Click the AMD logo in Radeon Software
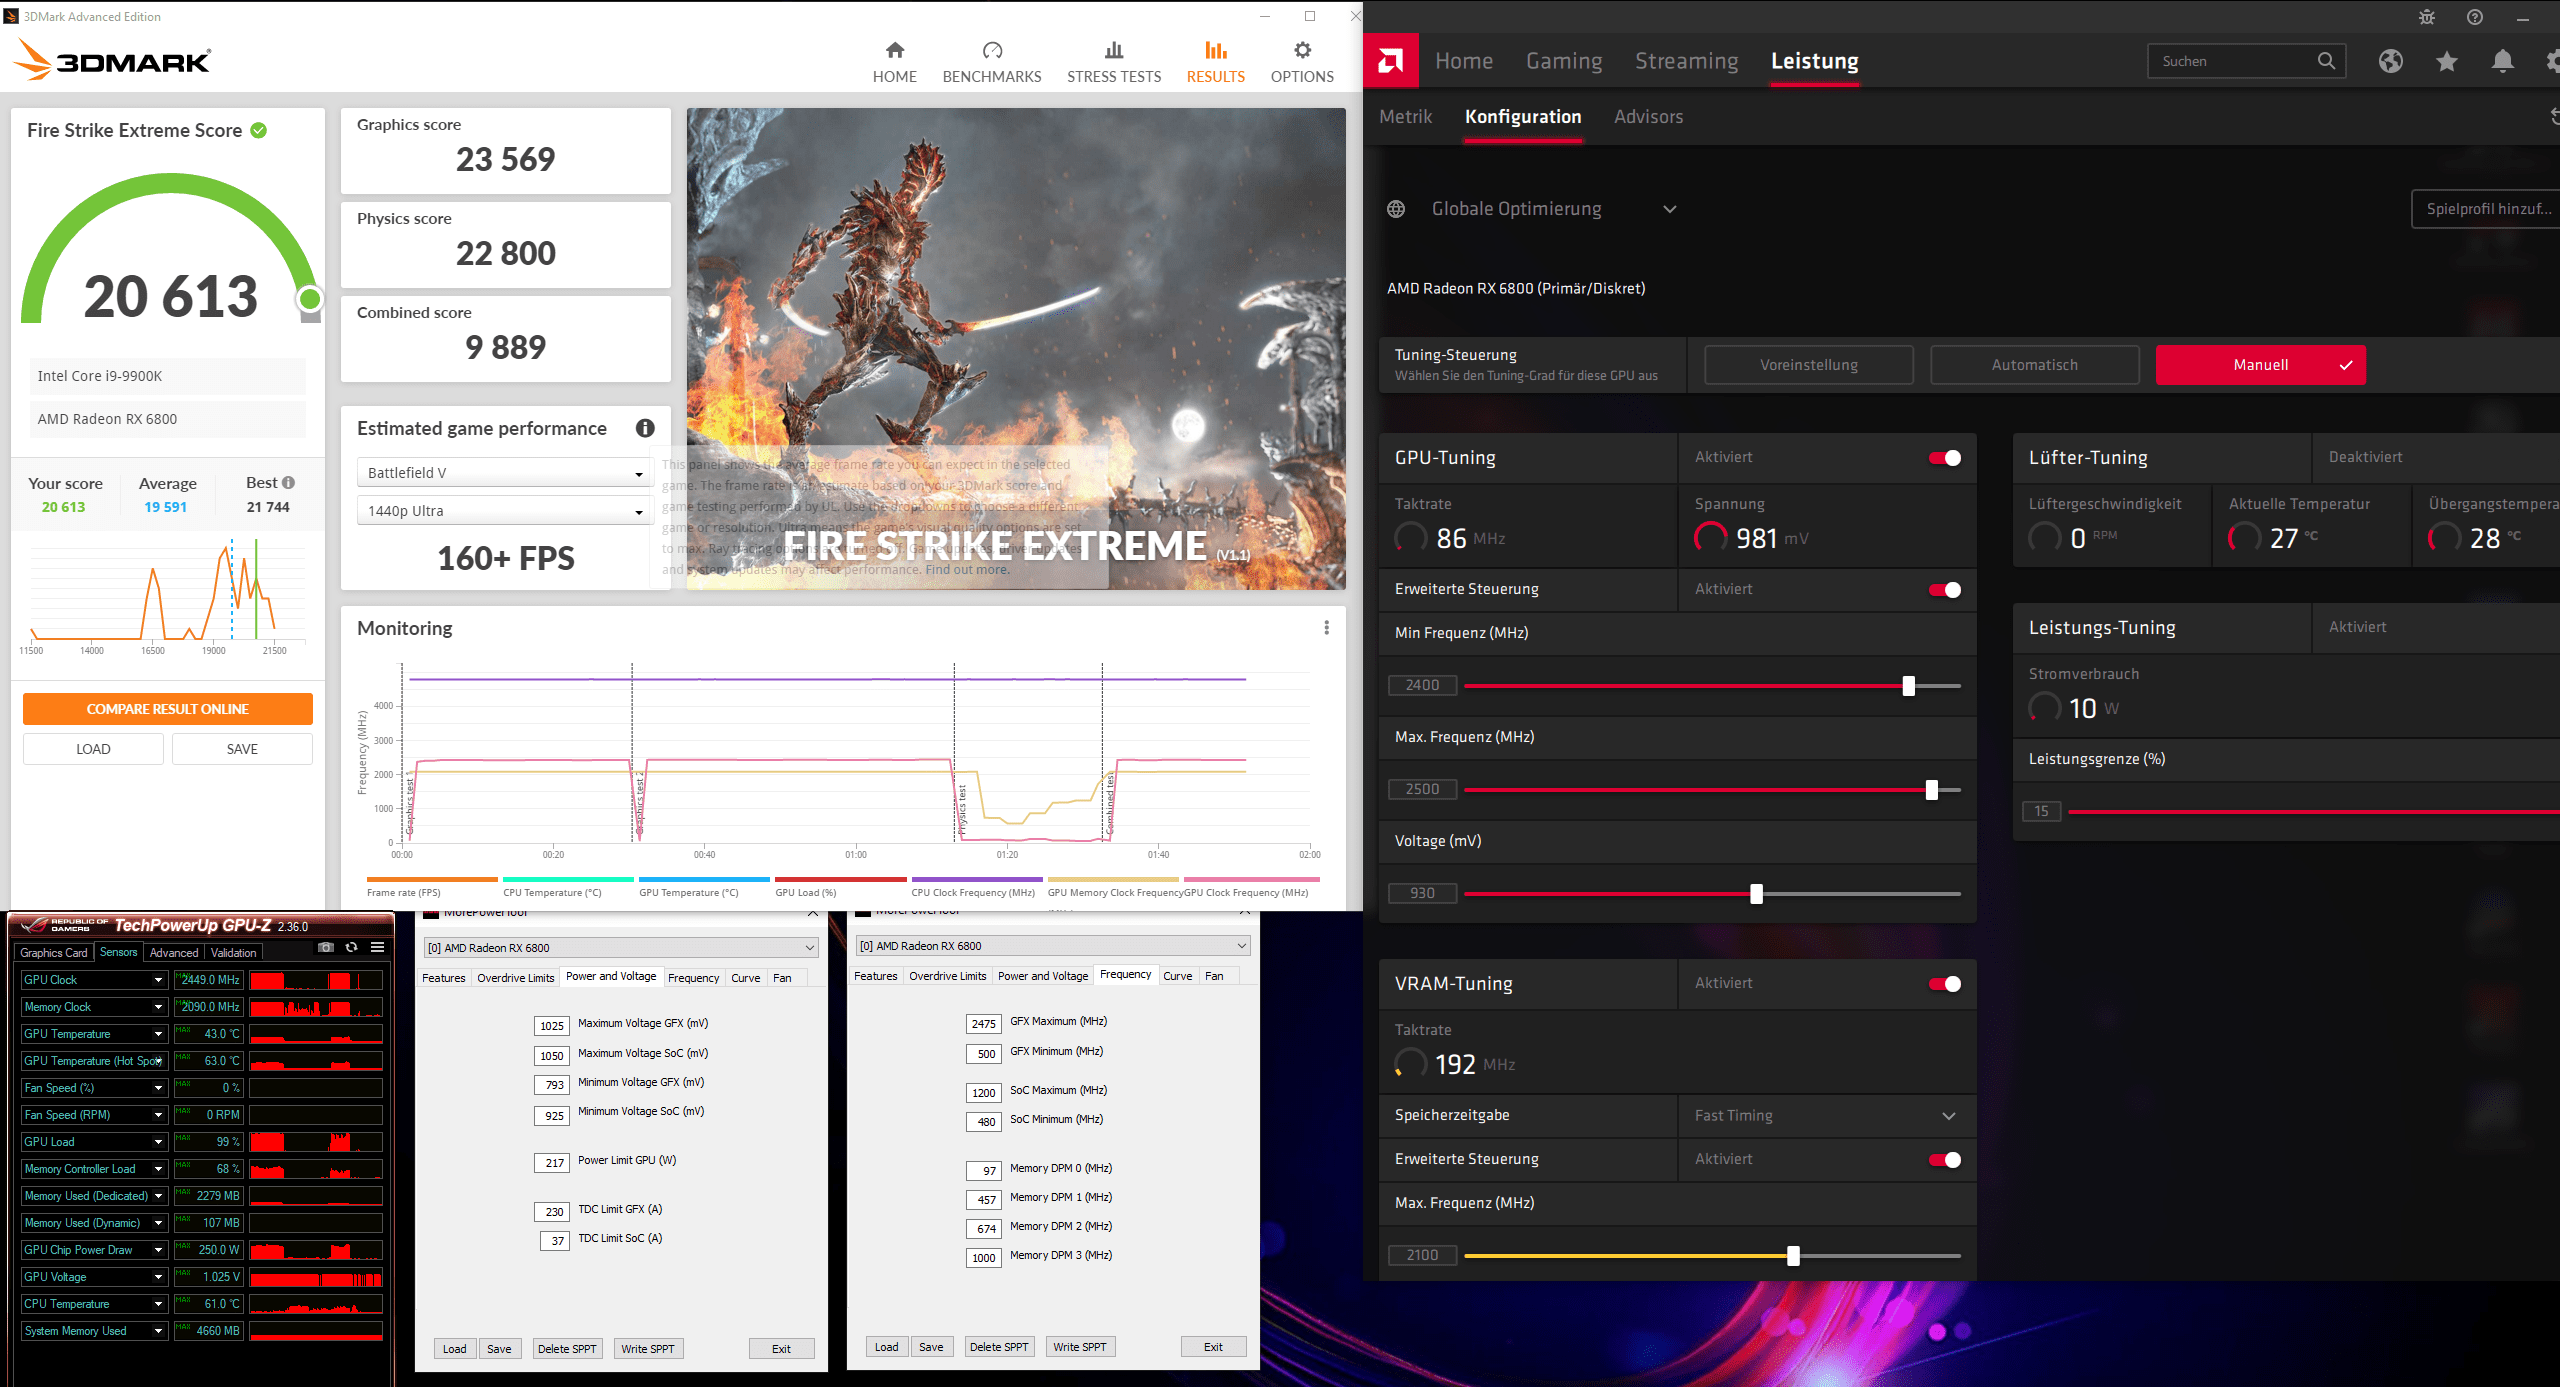Viewport: 2560px width, 1387px height. click(1390, 61)
